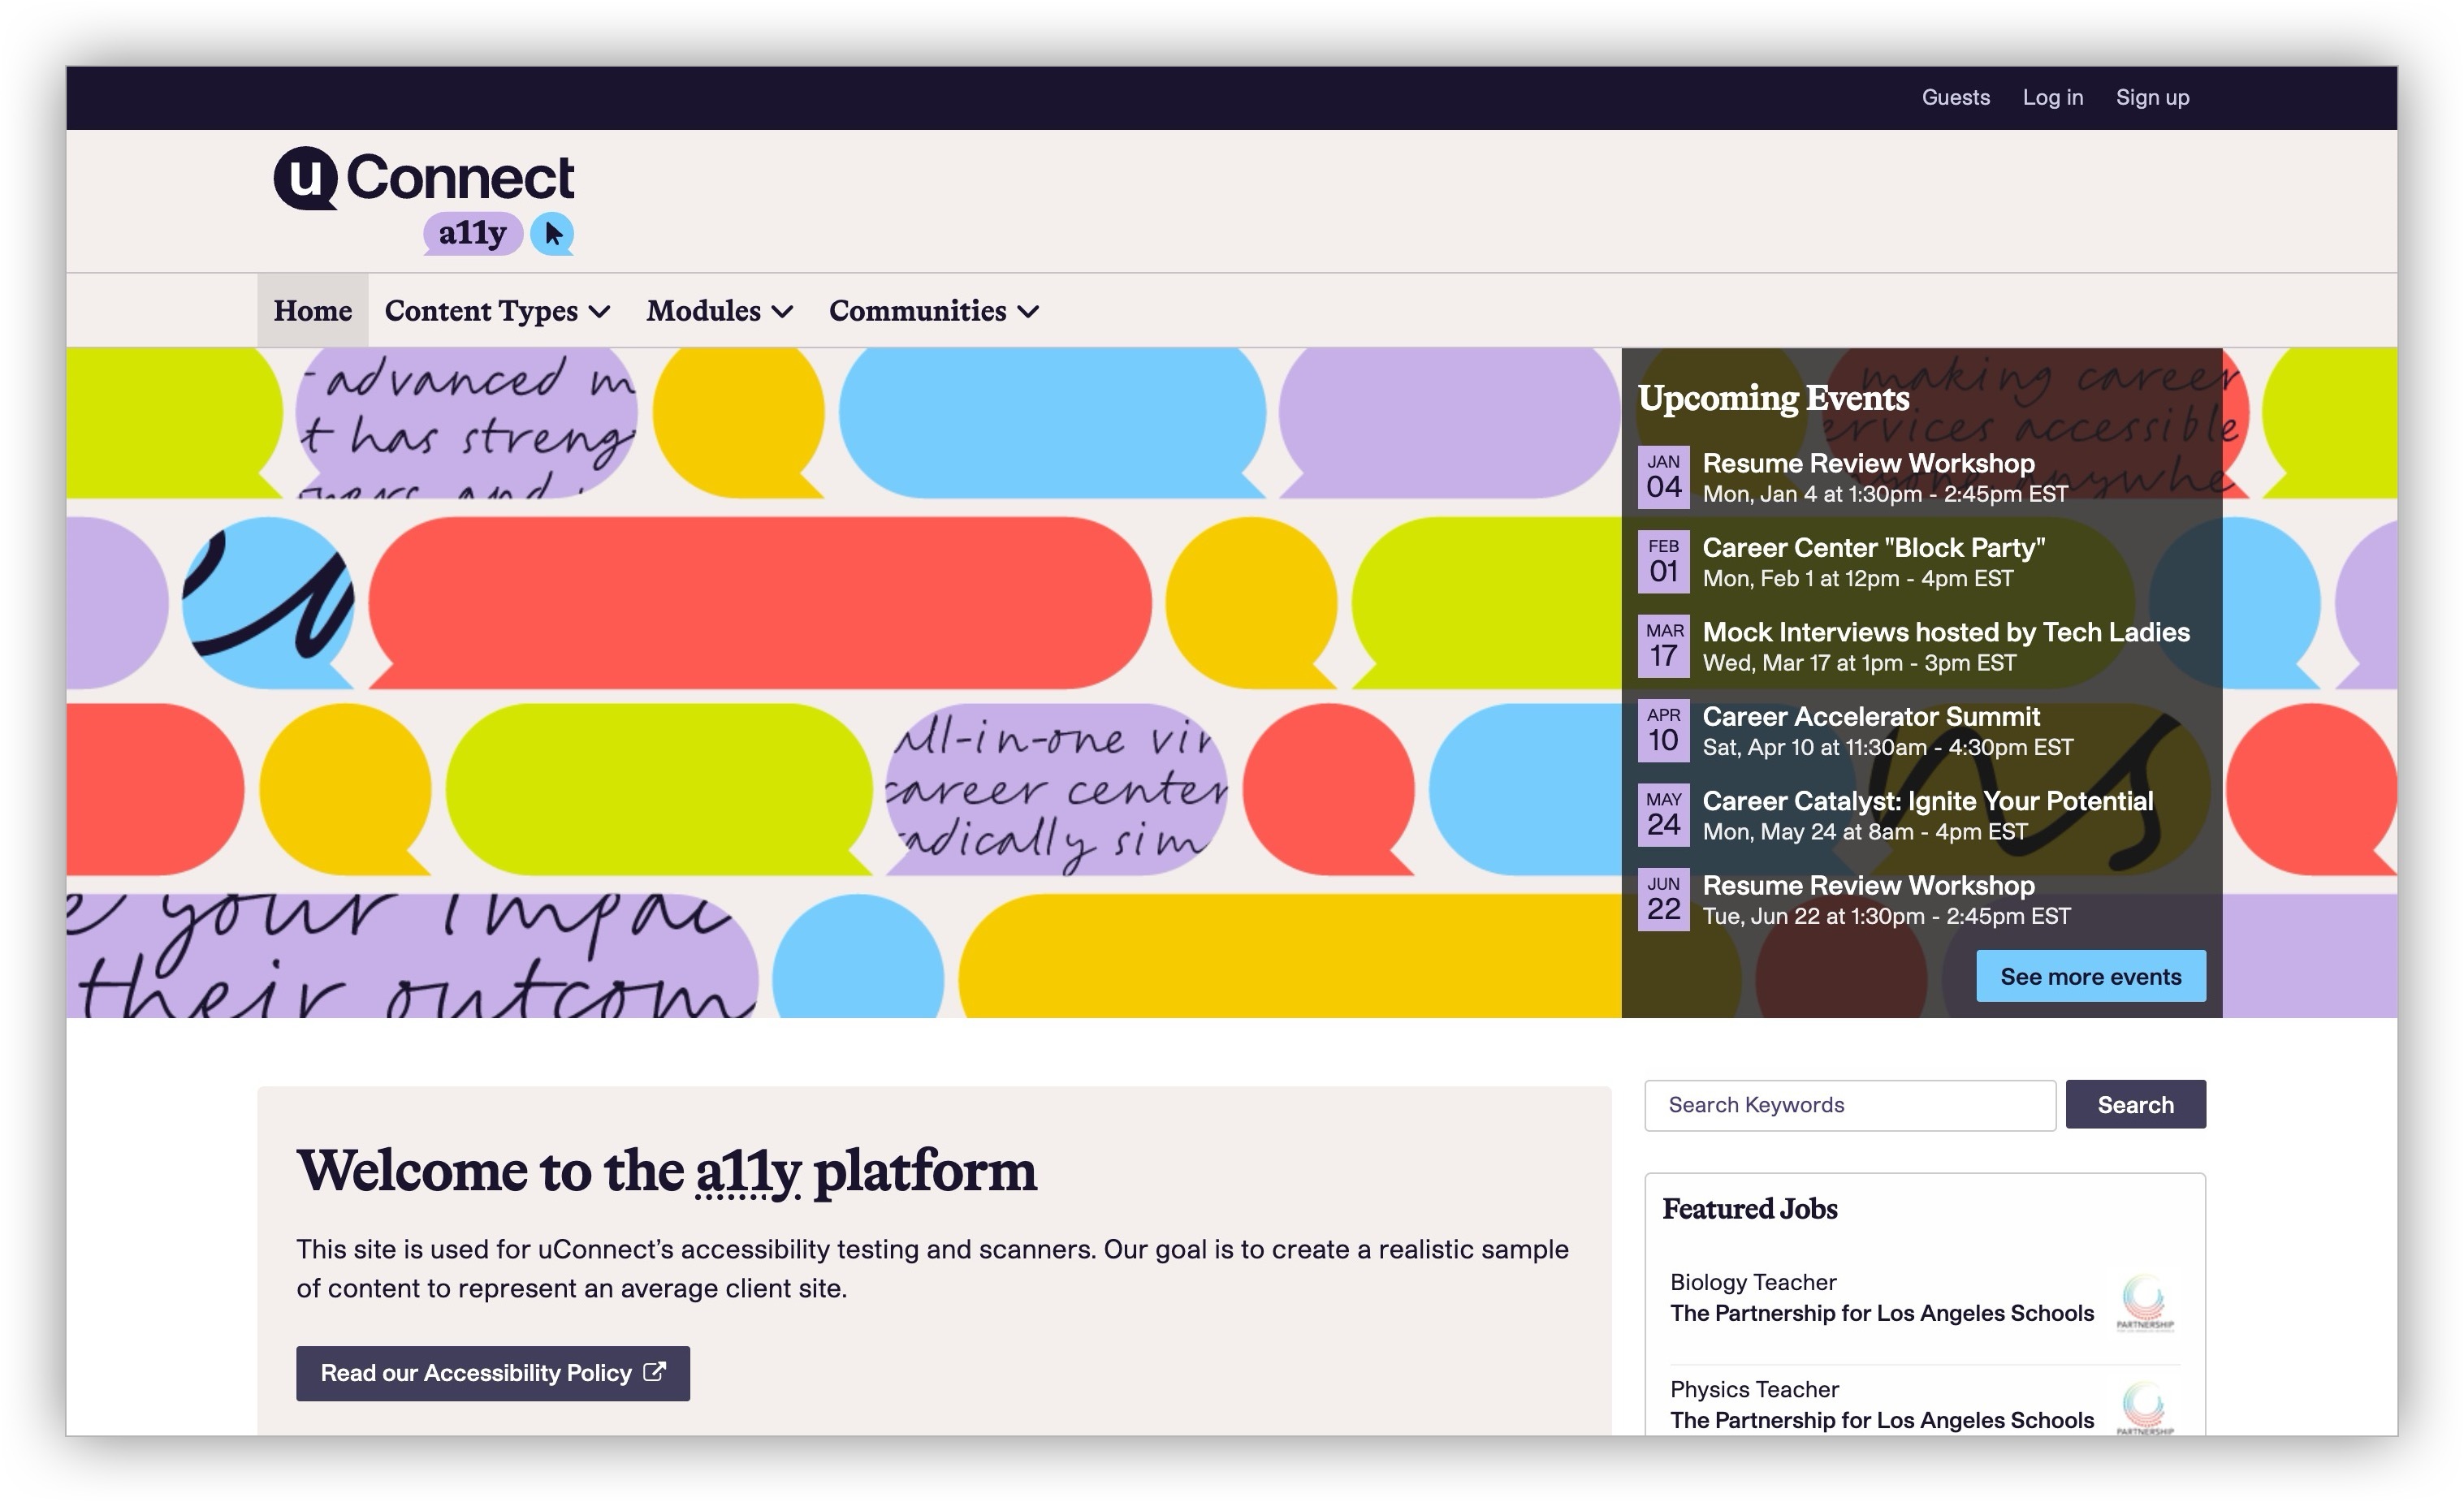This screenshot has height=1502, width=2464.
Task: Open the Communities menu
Action: pos(932,311)
